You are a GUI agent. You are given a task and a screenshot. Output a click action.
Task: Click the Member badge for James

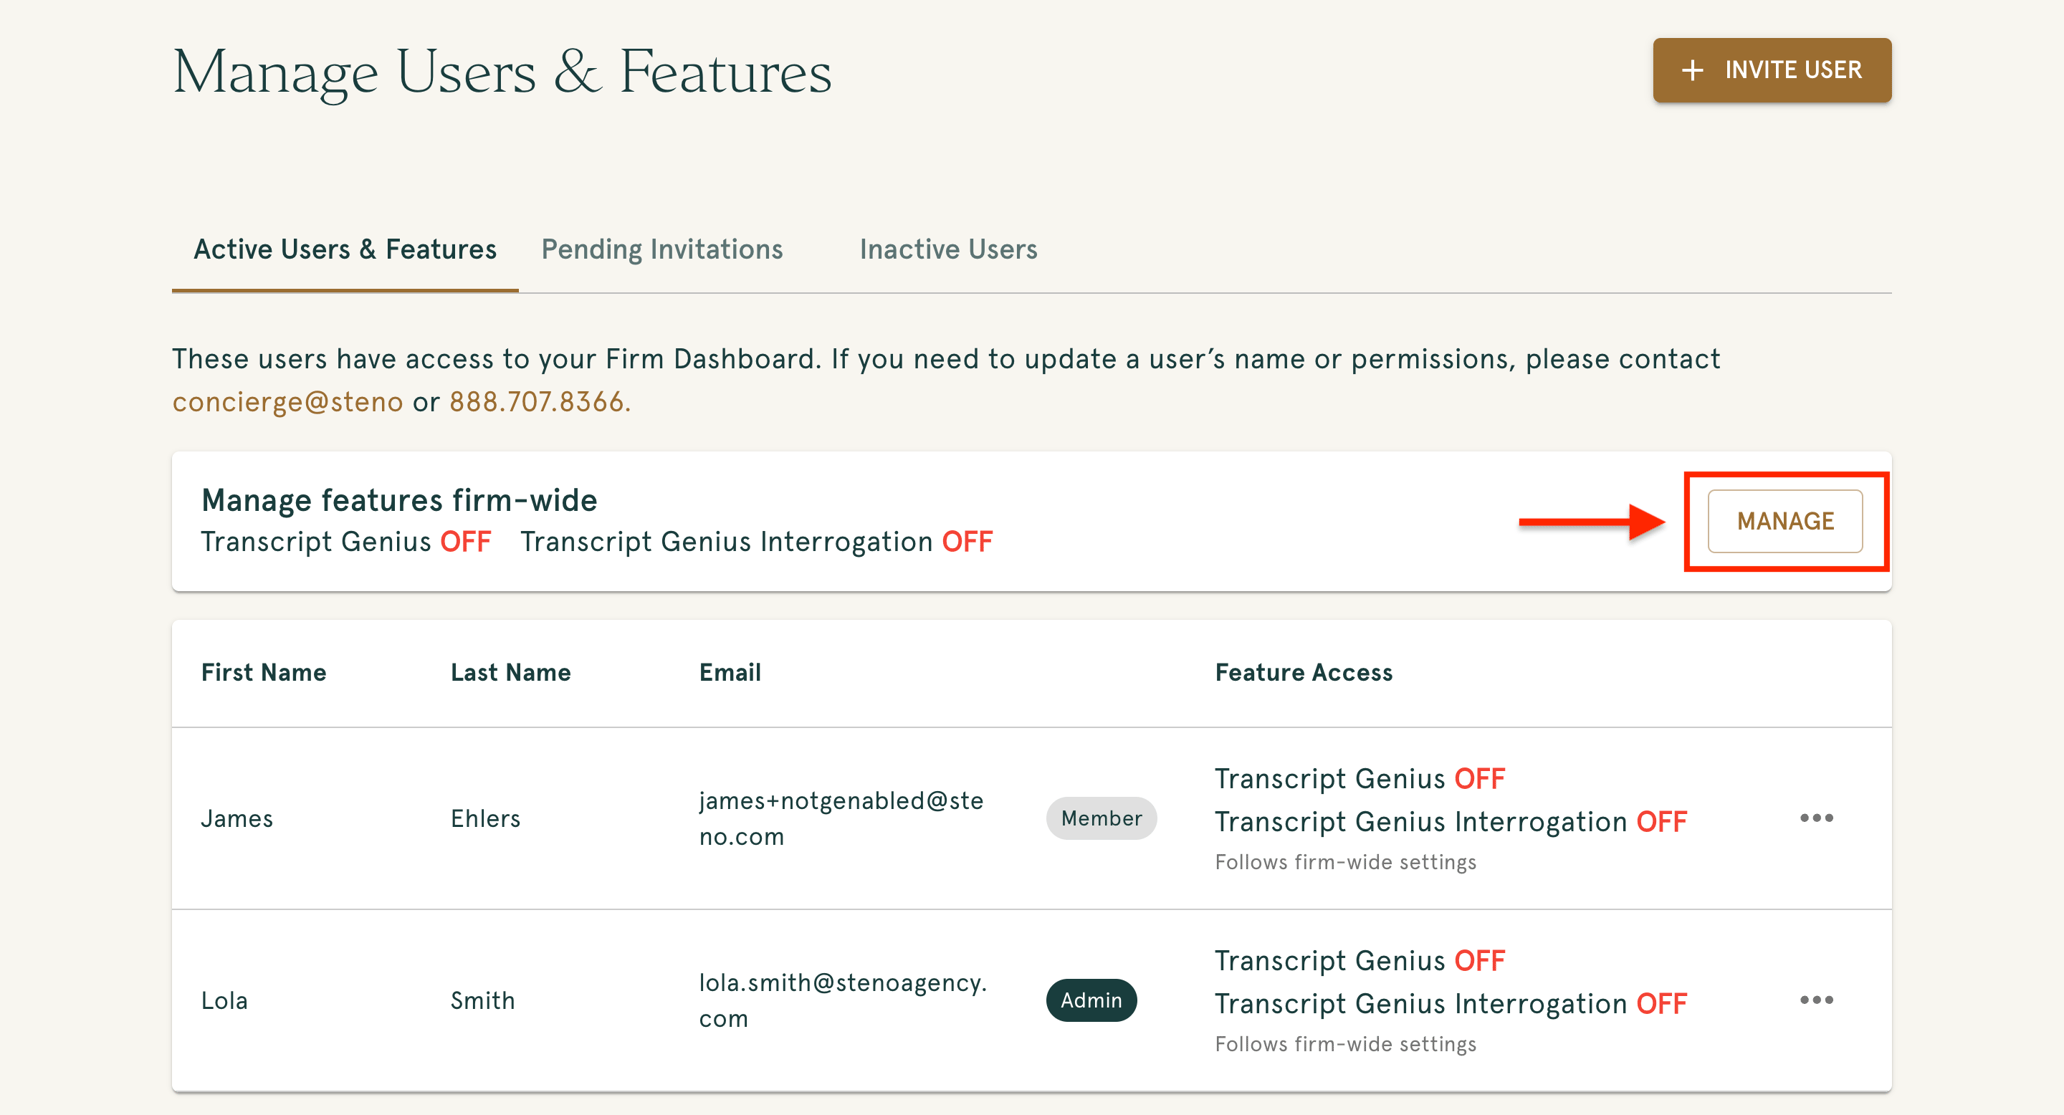1101,818
